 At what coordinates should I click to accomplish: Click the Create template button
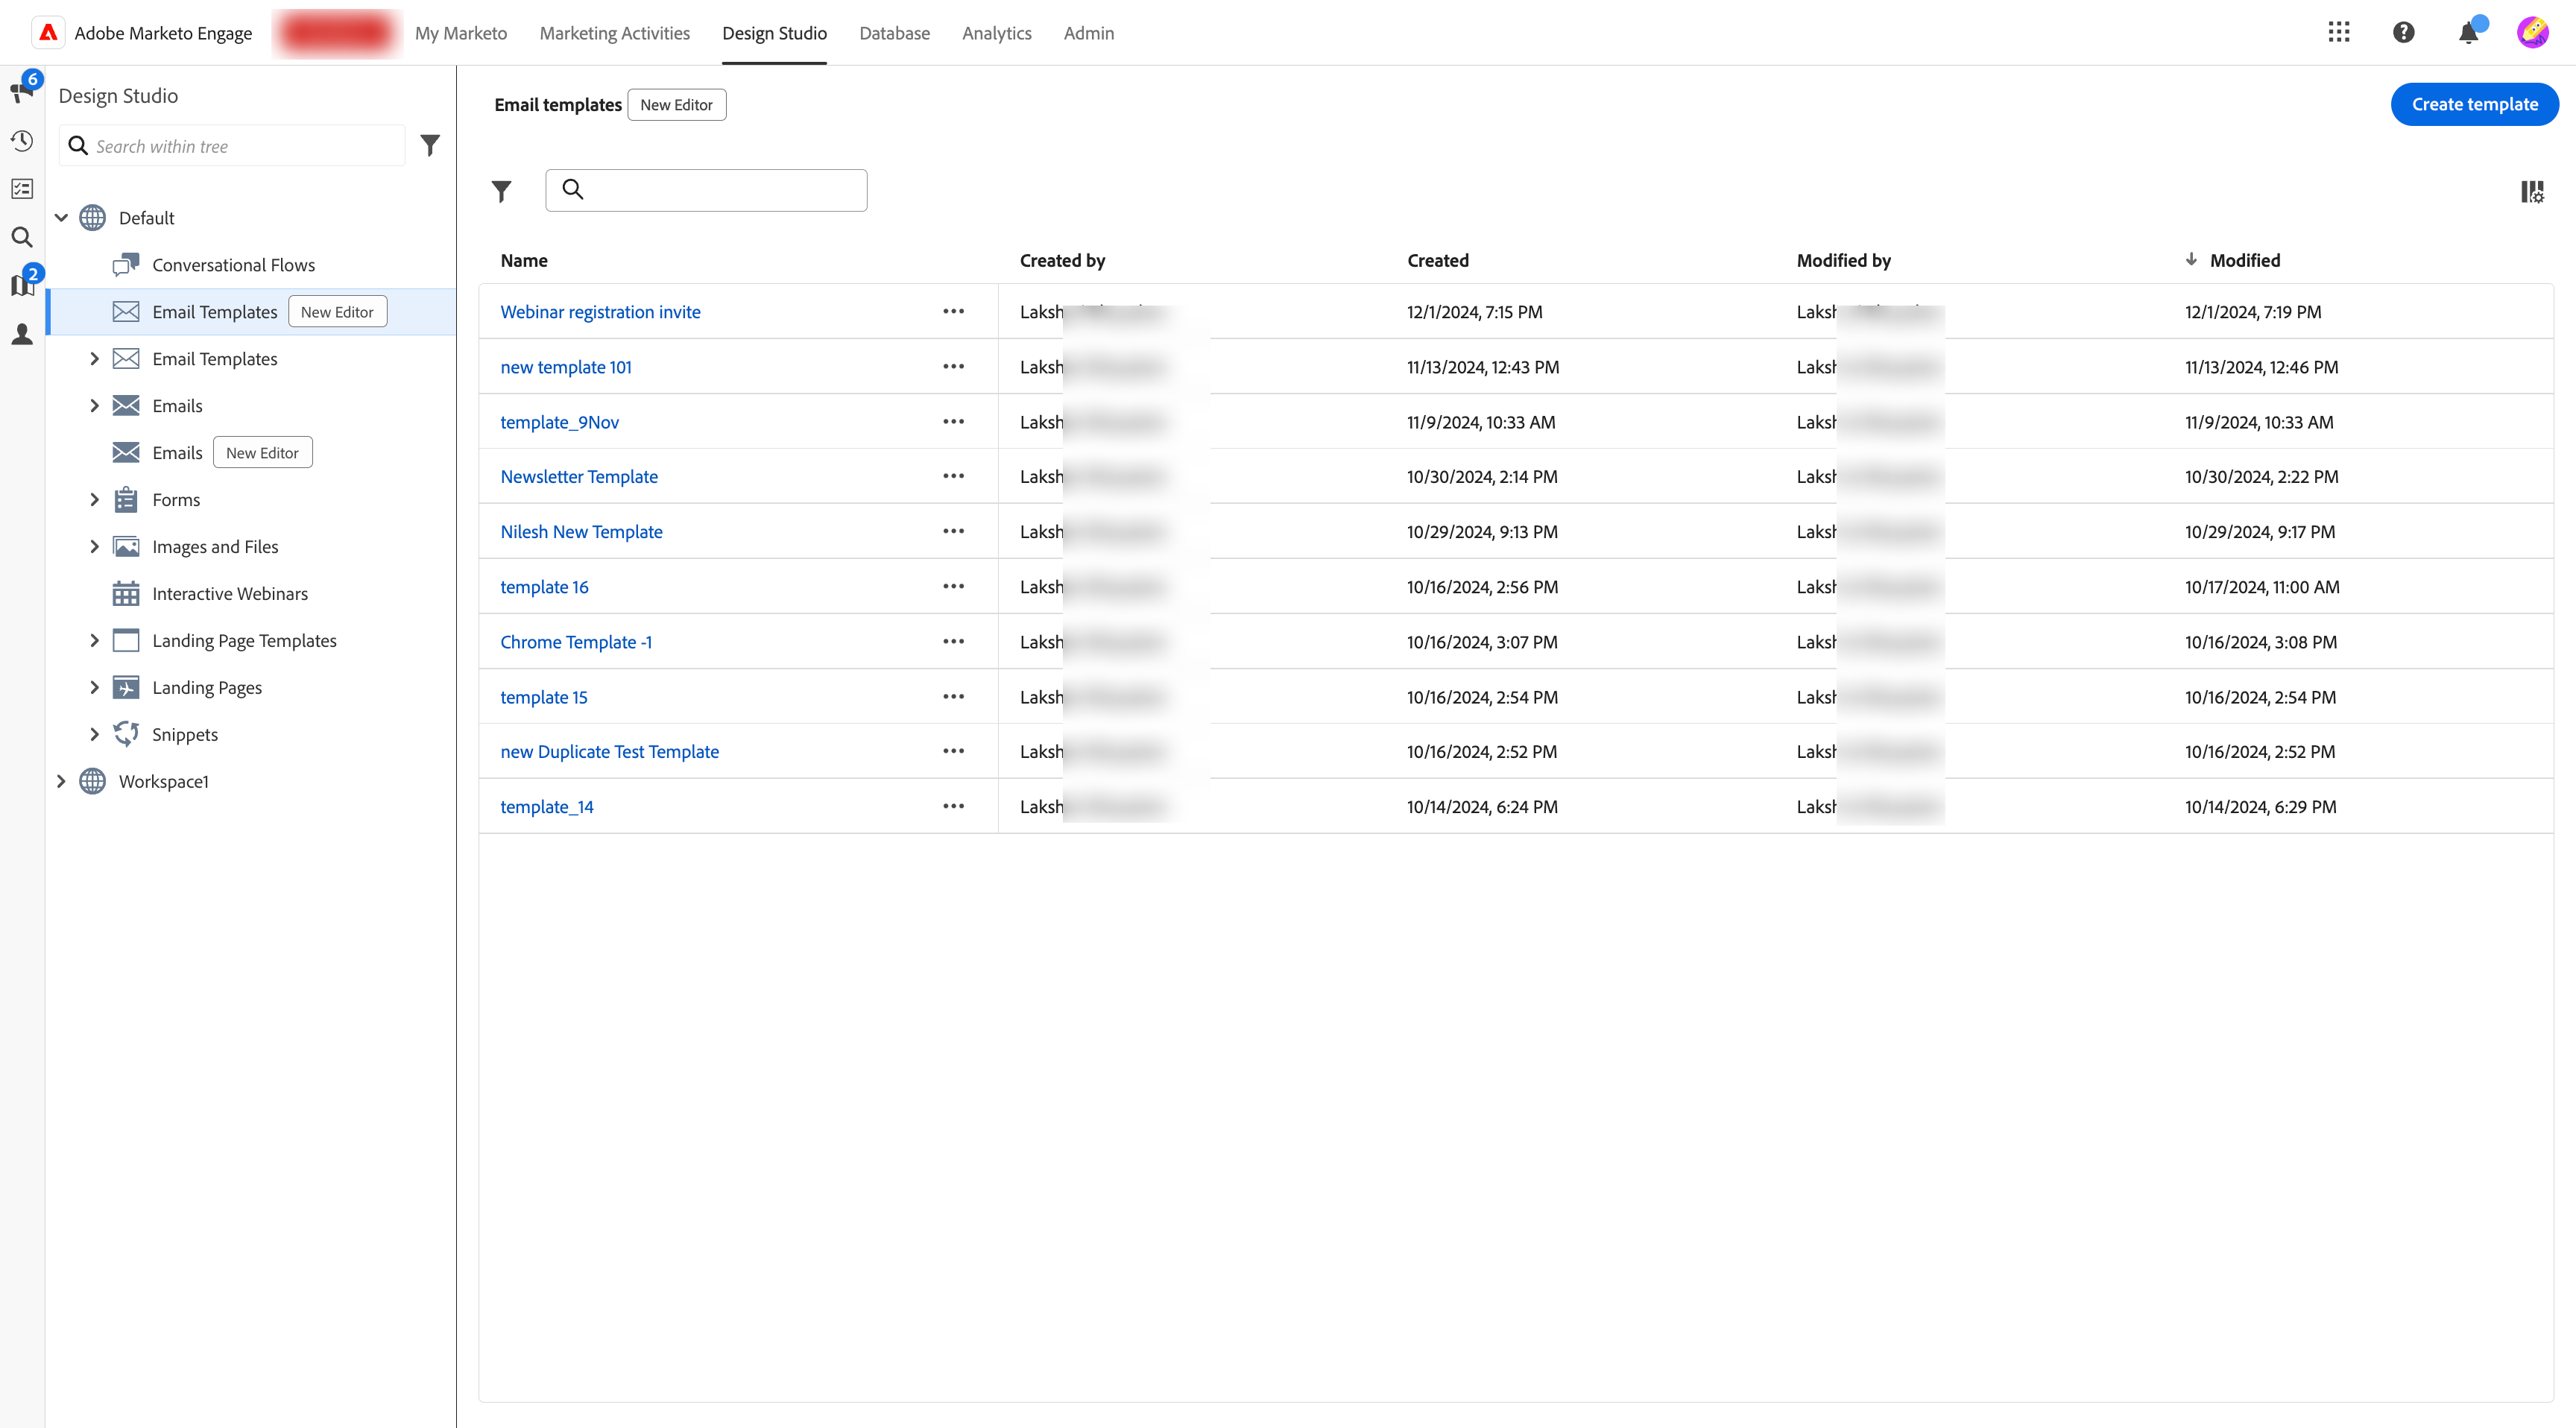pyautogui.click(x=2474, y=104)
